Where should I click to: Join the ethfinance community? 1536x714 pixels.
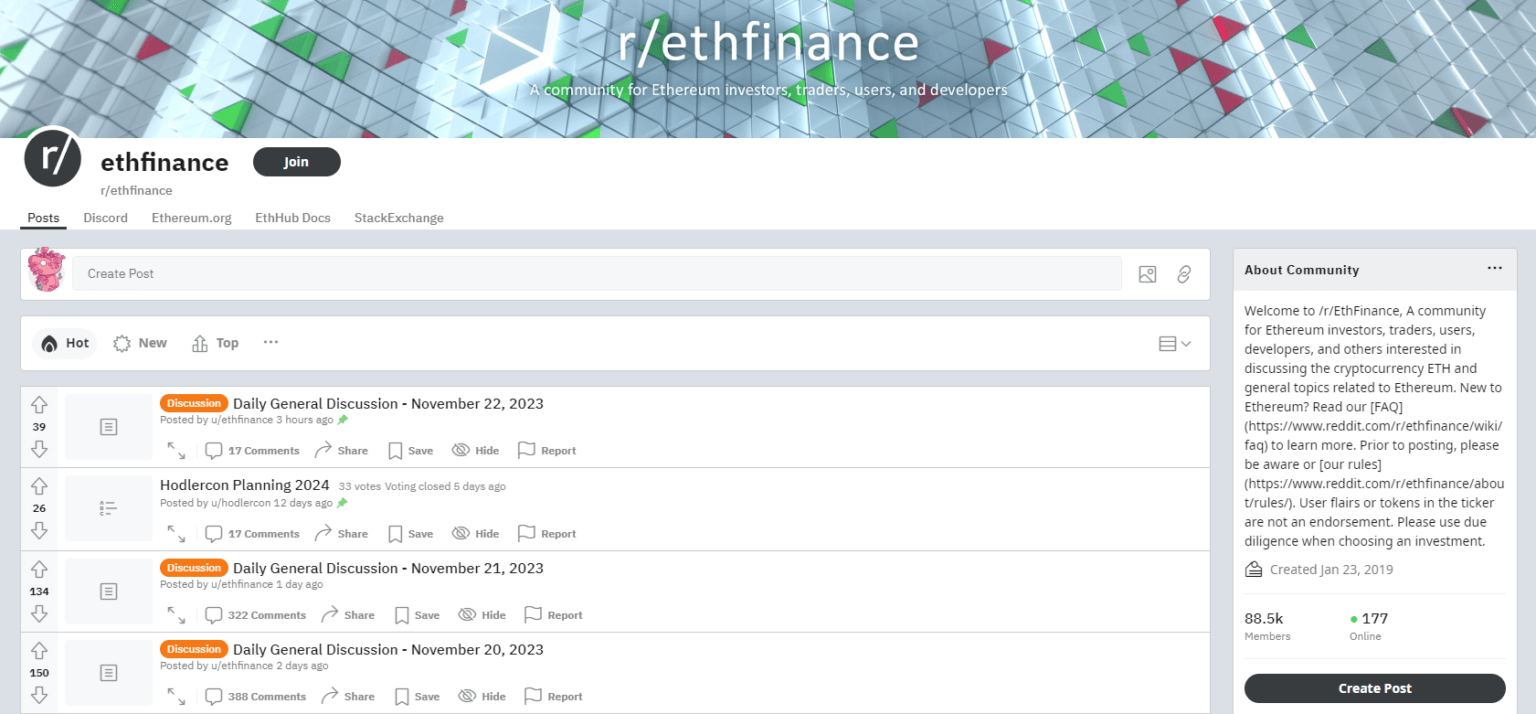tap(296, 161)
